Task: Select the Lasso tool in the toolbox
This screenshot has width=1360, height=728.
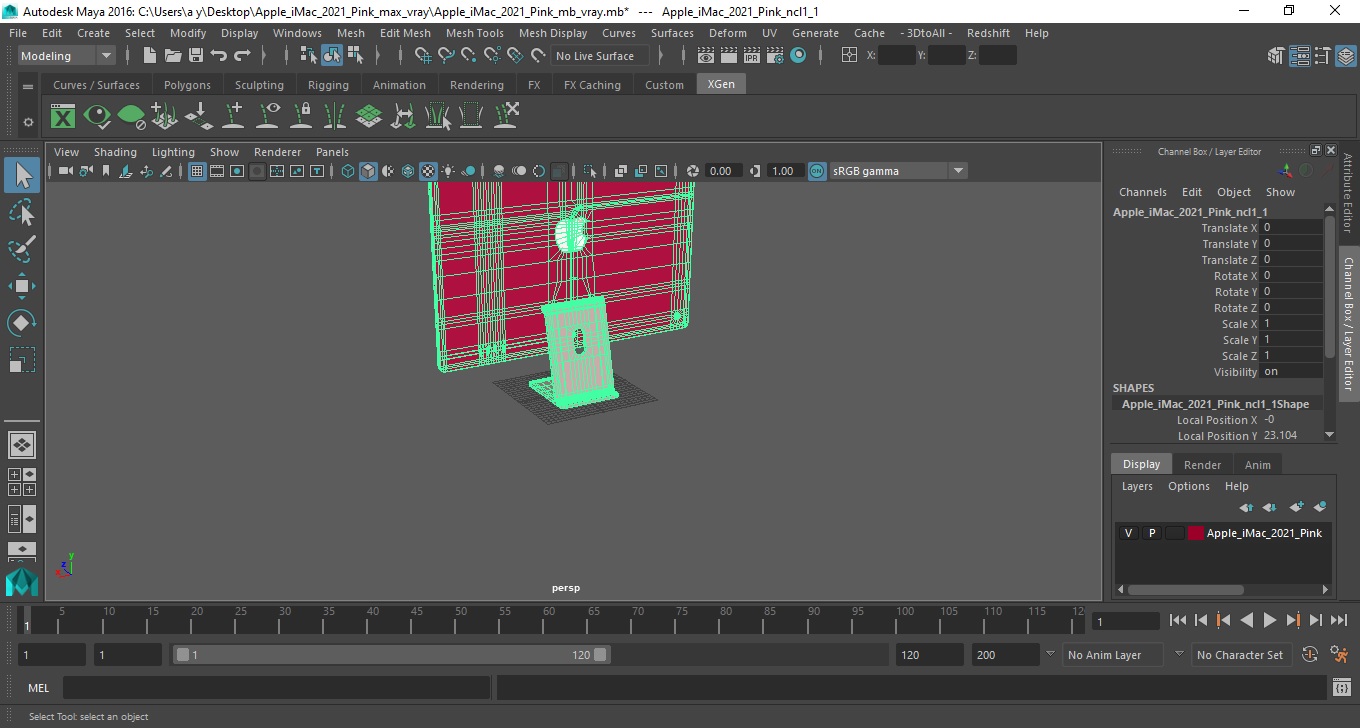Action: click(22, 212)
